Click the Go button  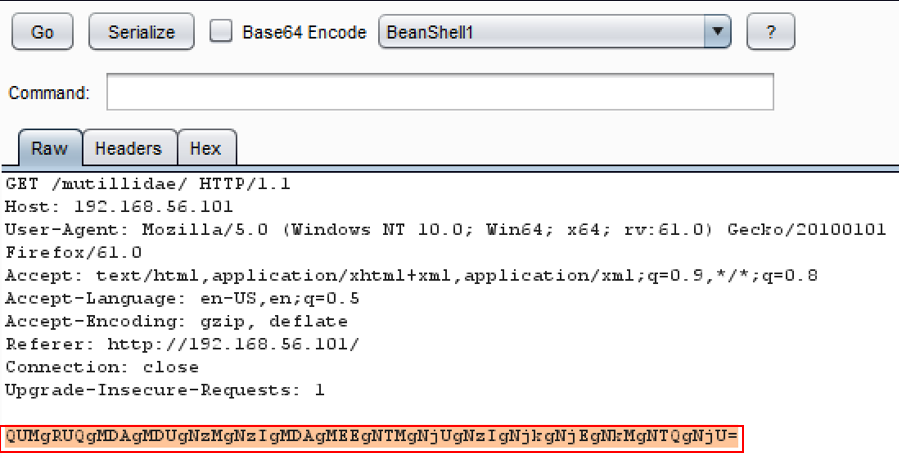click(42, 32)
